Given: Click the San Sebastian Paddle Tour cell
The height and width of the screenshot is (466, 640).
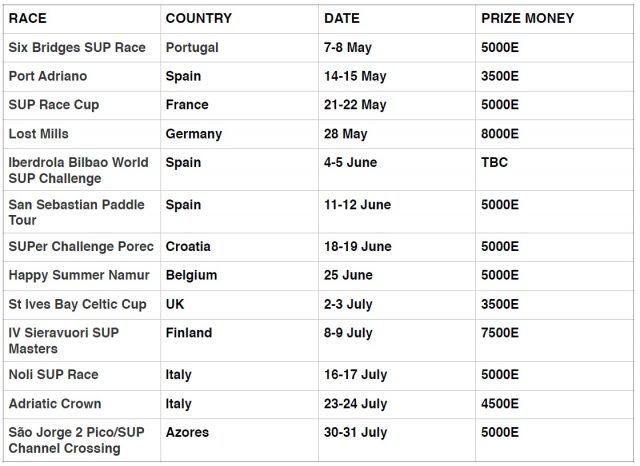Looking at the screenshot, I should coord(76,212).
